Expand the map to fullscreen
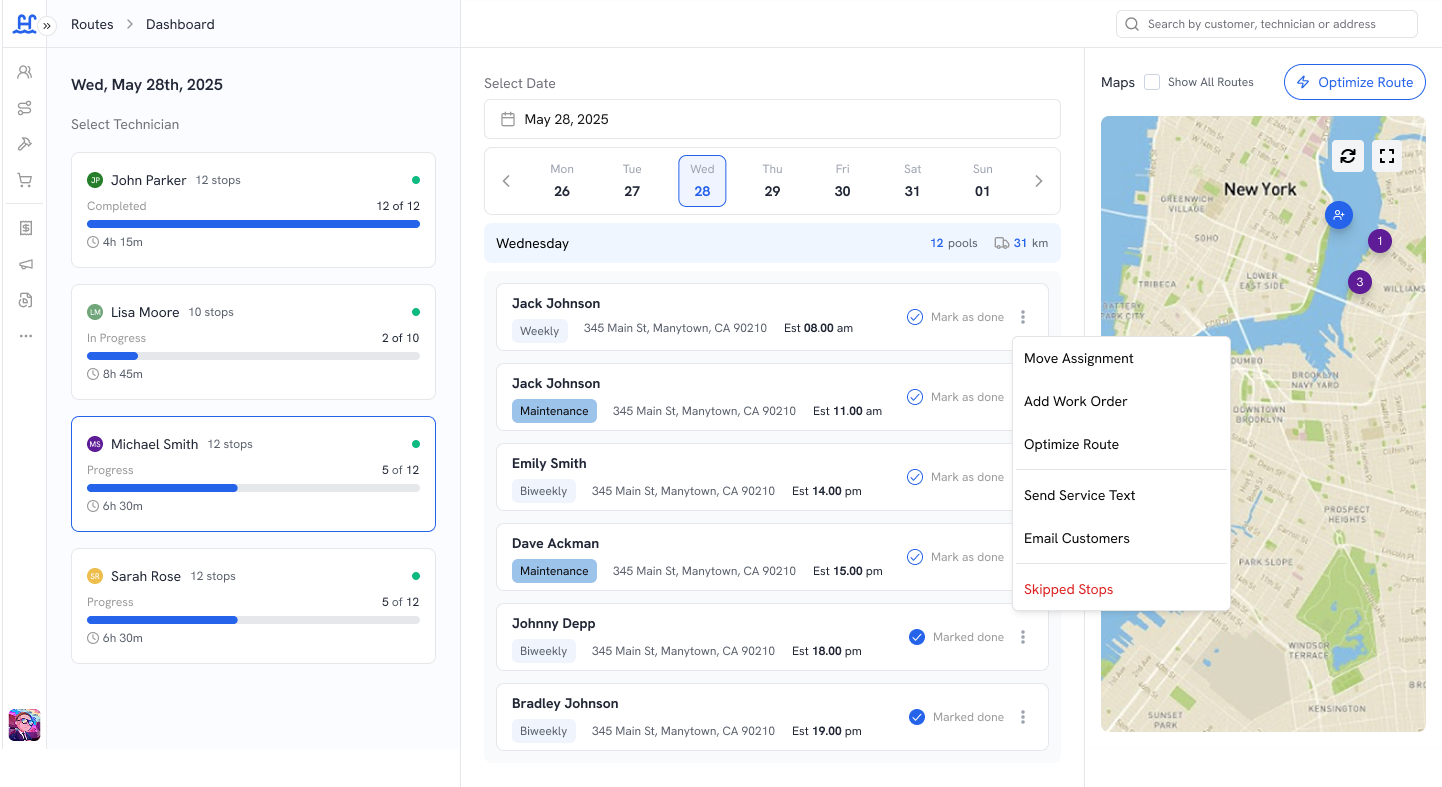Image resolution: width=1442 pixels, height=787 pixels. coord(1386,156)
